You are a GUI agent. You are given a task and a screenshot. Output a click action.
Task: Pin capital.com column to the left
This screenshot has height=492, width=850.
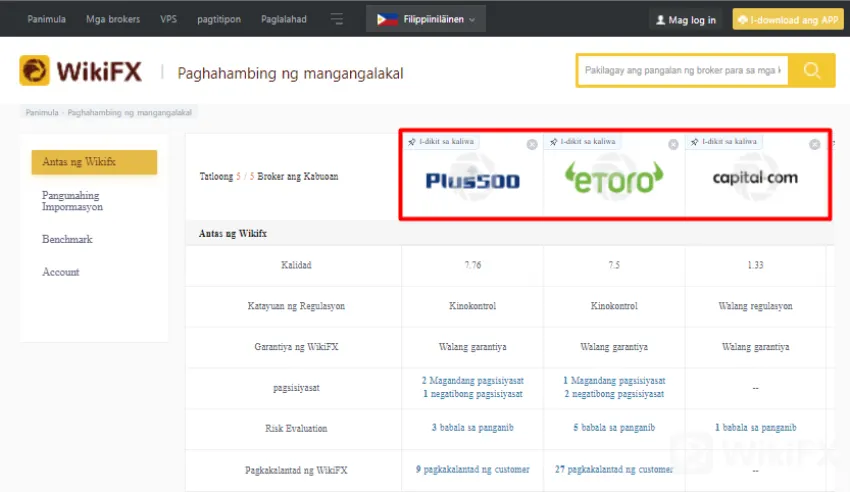point(724,141)
